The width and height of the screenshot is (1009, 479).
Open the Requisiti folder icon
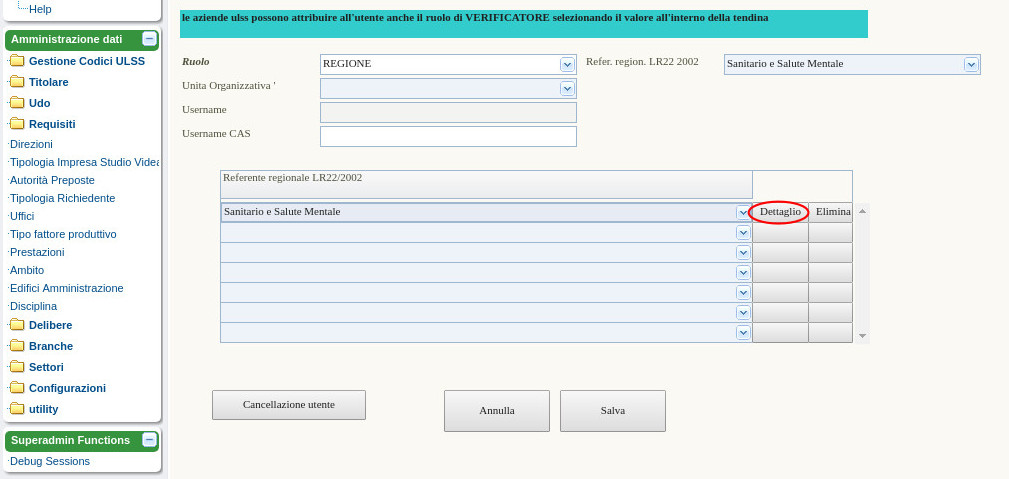pos(17,124)
